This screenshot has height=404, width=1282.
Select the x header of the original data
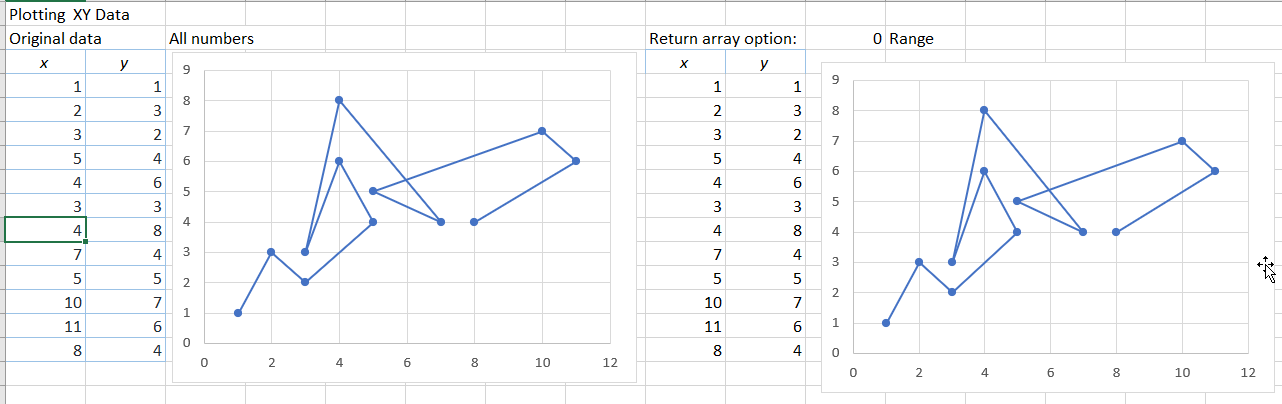pos(44,63)
